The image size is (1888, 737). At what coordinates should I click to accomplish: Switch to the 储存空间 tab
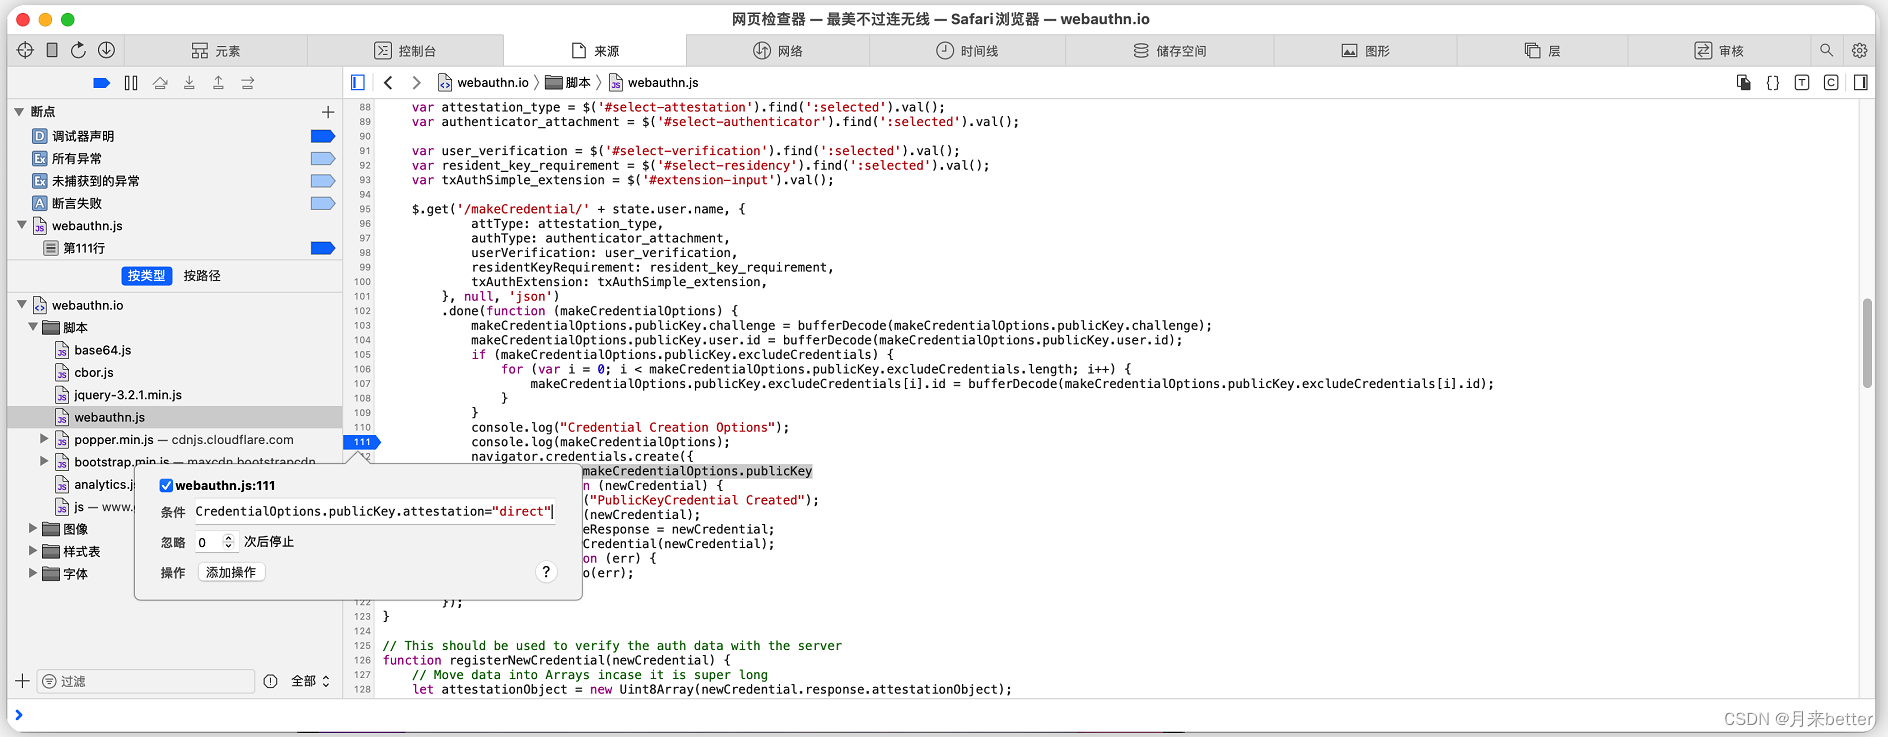click(x=1170, y=51)
